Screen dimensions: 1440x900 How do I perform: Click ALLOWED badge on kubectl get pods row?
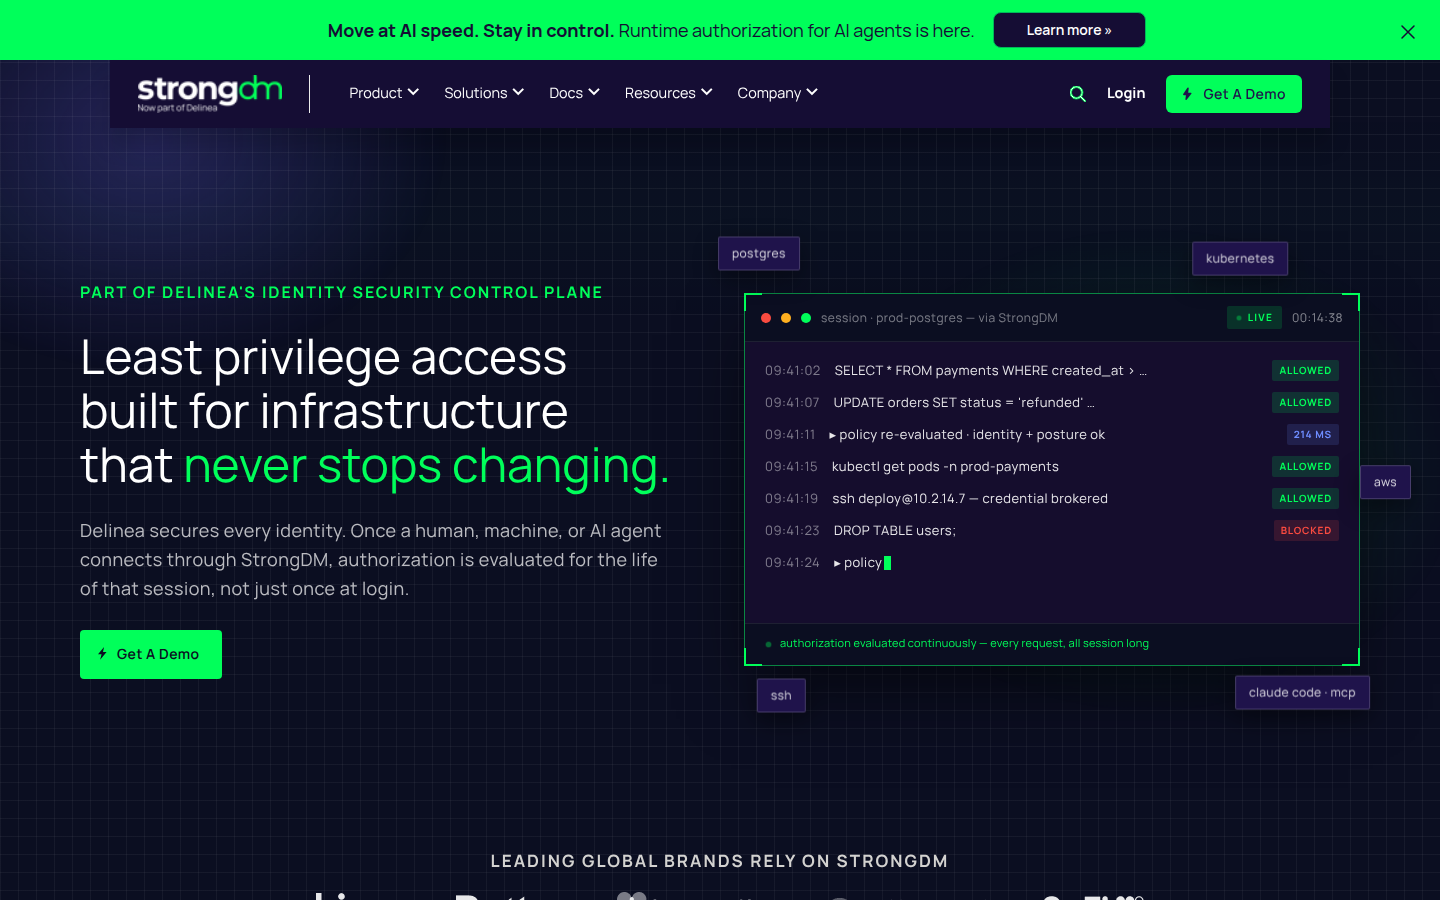click(x=1305, y=467)
